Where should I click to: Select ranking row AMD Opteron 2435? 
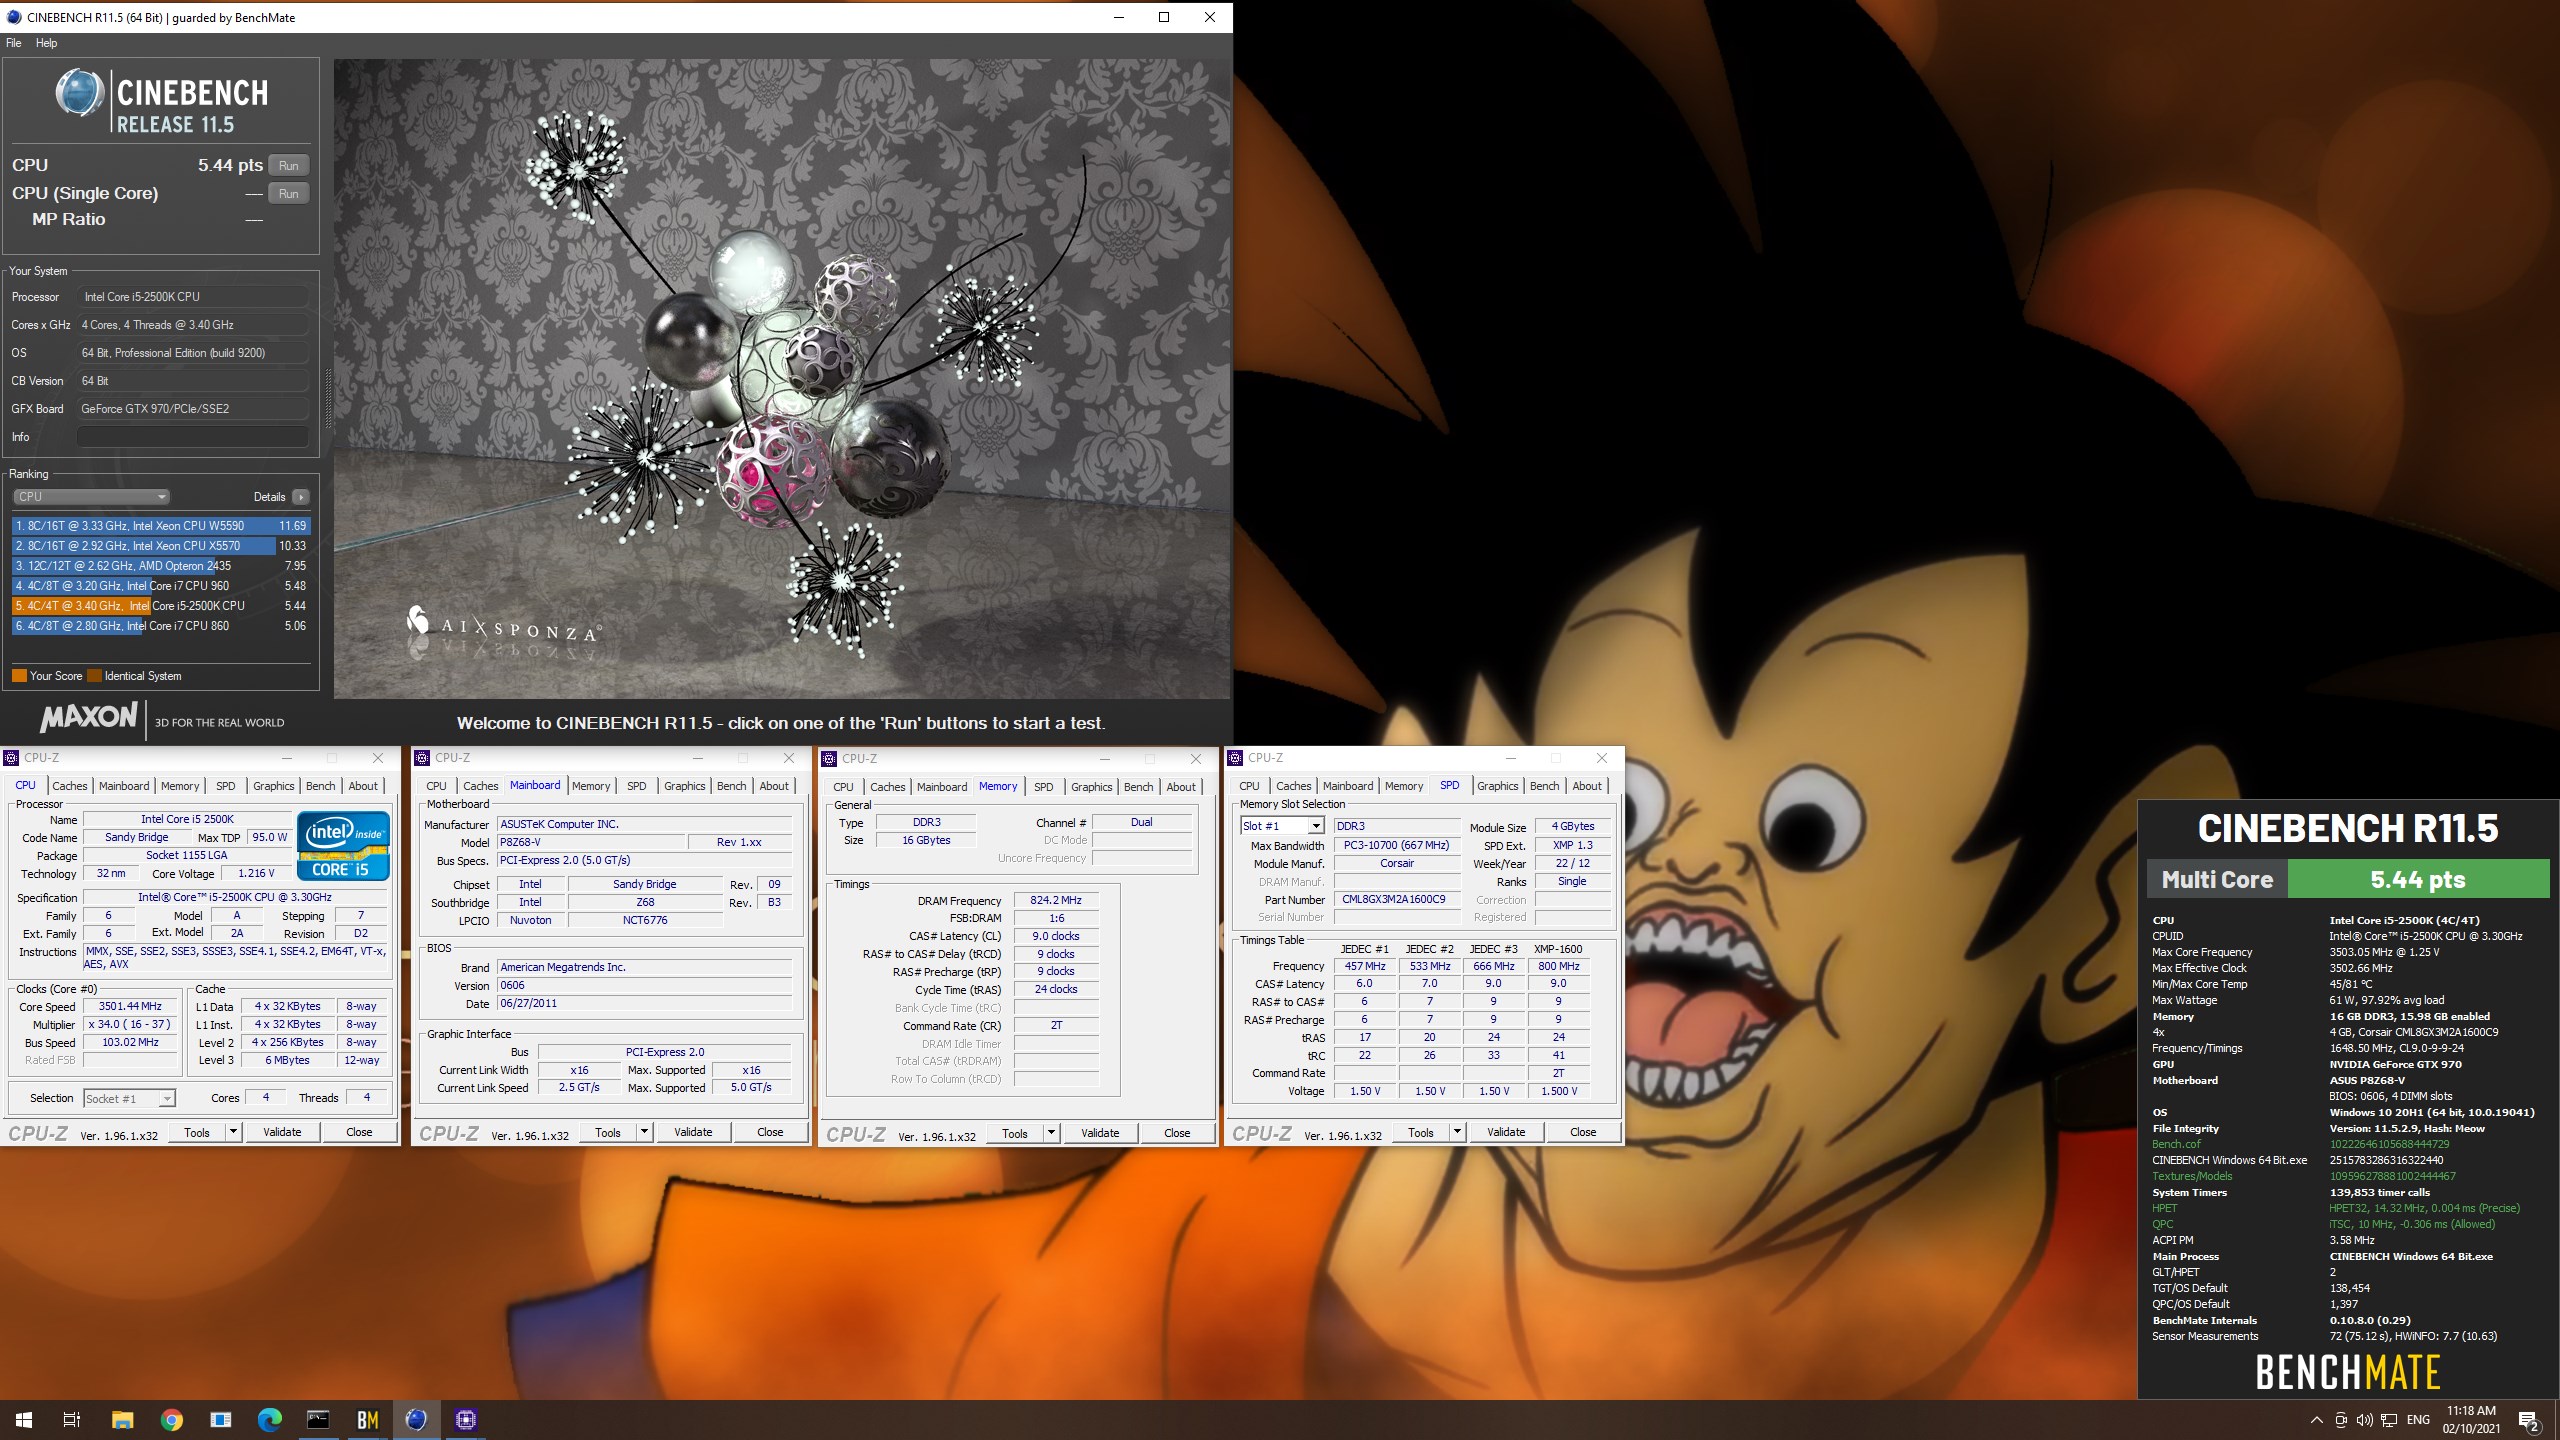(x=160, y=566)
